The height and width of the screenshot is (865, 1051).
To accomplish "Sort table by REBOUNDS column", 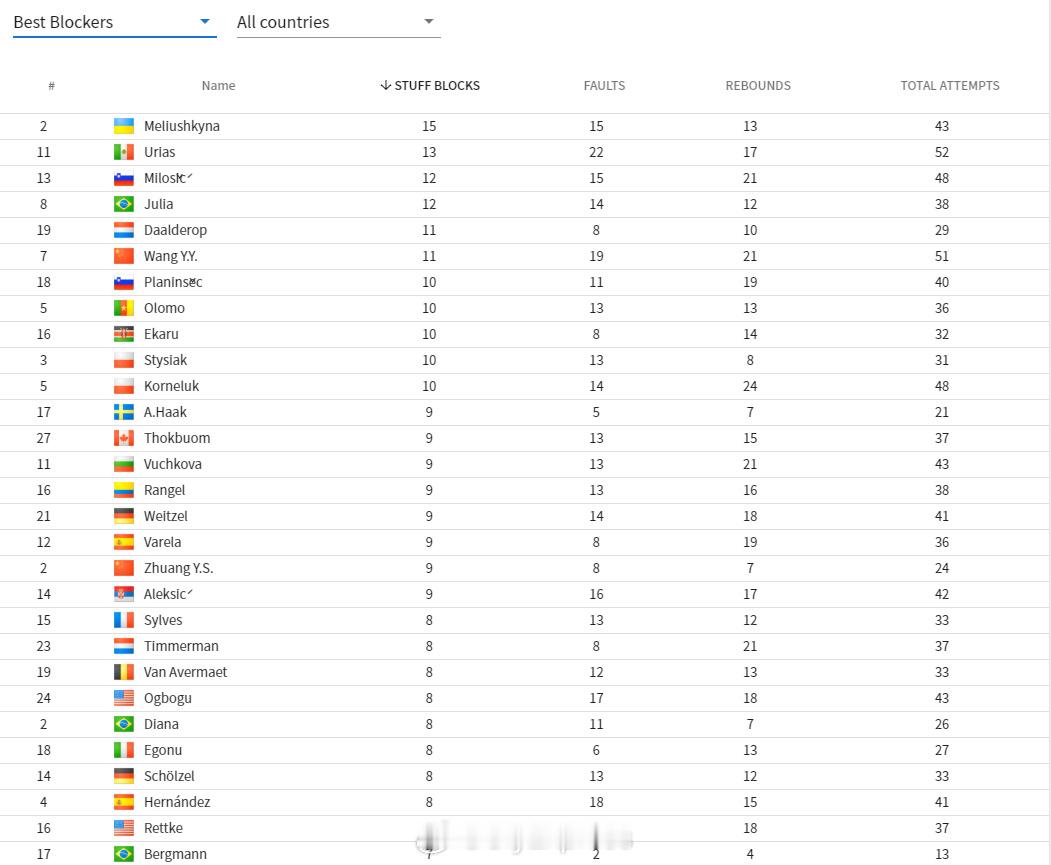I will [x=757, y=86].
